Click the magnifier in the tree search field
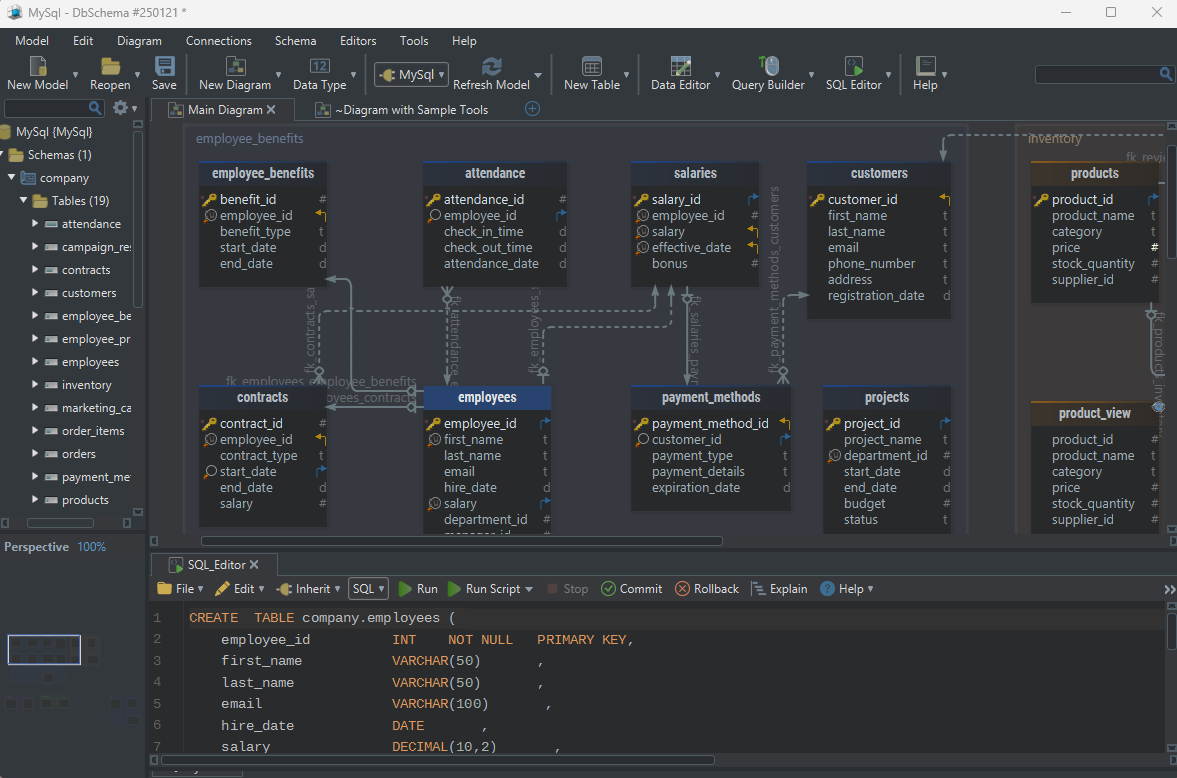 coord(95,108)
